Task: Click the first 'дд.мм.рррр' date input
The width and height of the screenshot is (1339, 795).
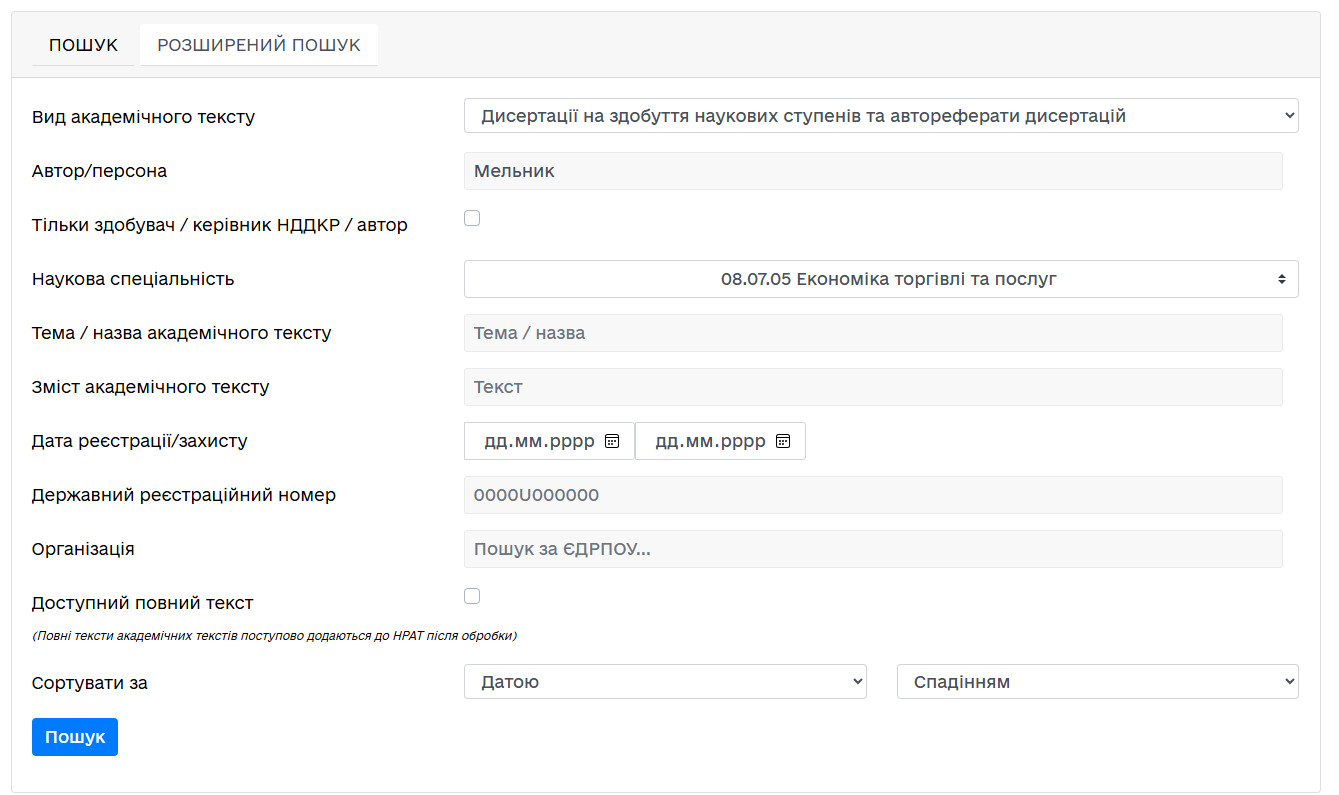Action: pyautogui.click(x=538, y=441)
